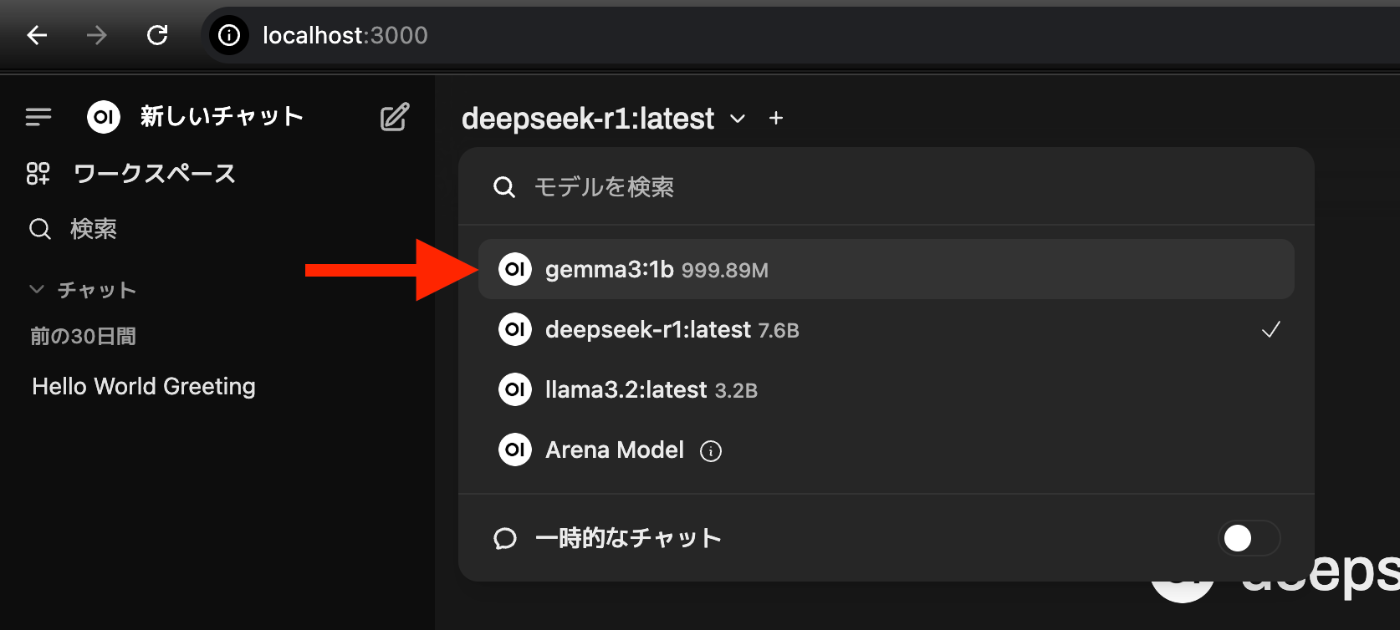View site info icon beside localhost address

coord(229,36)
